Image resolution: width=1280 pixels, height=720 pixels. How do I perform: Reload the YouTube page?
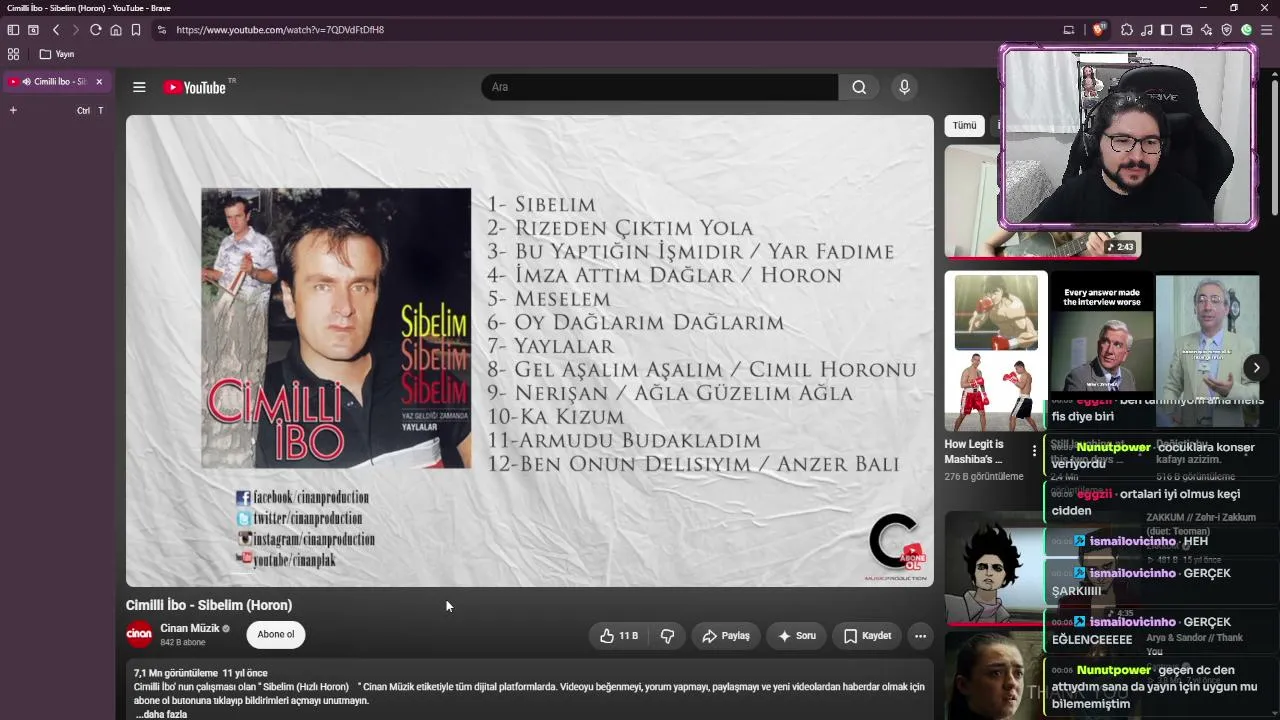(x=96, y=30)
